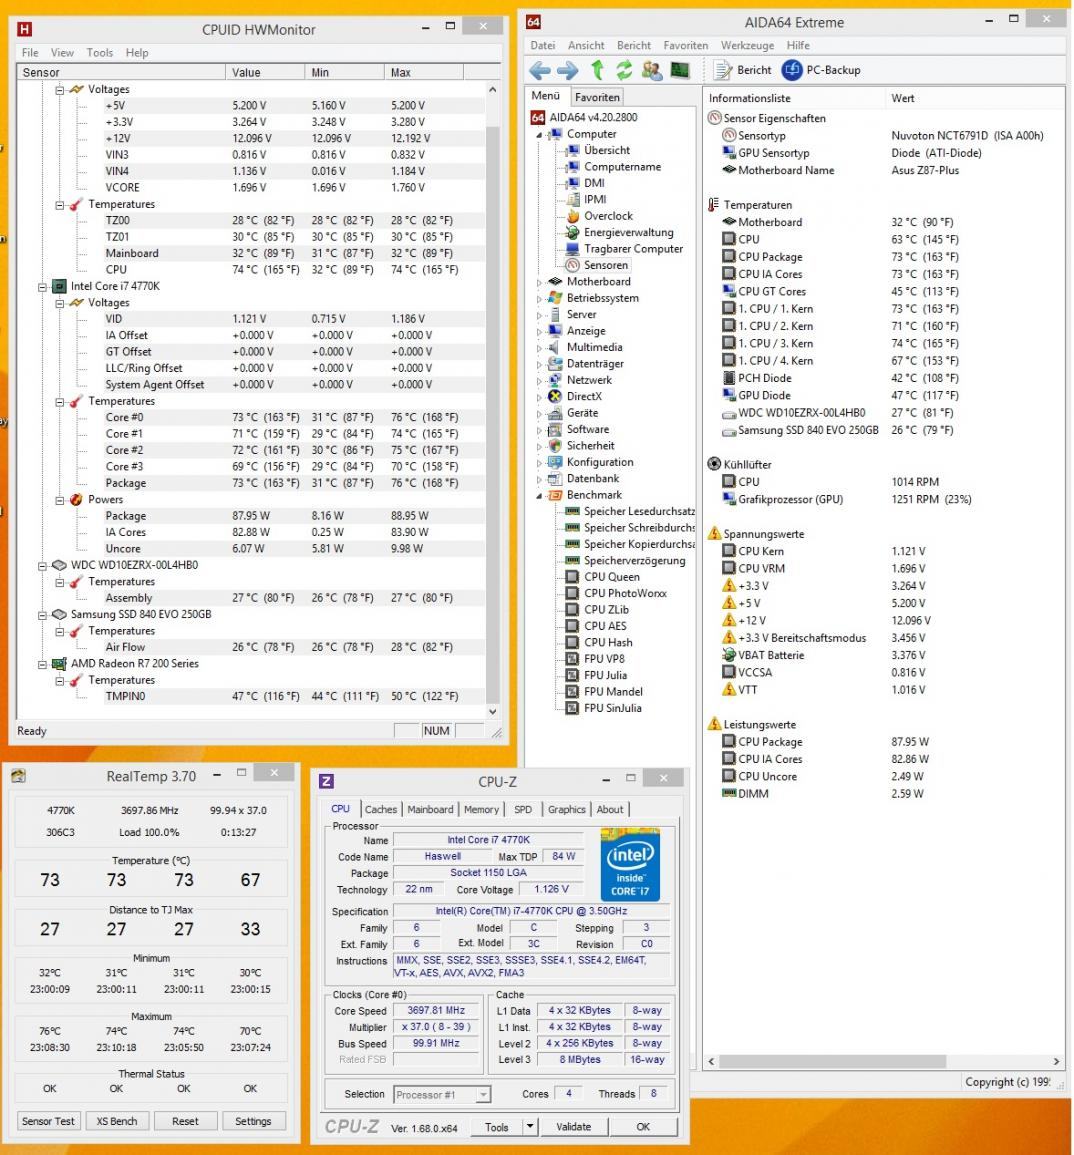The height and width of the screenshot is (1155, 1074).
Task: Click the AIDA64 forward arrow icon
Action: pyautogui.click(x=567, y=71)
